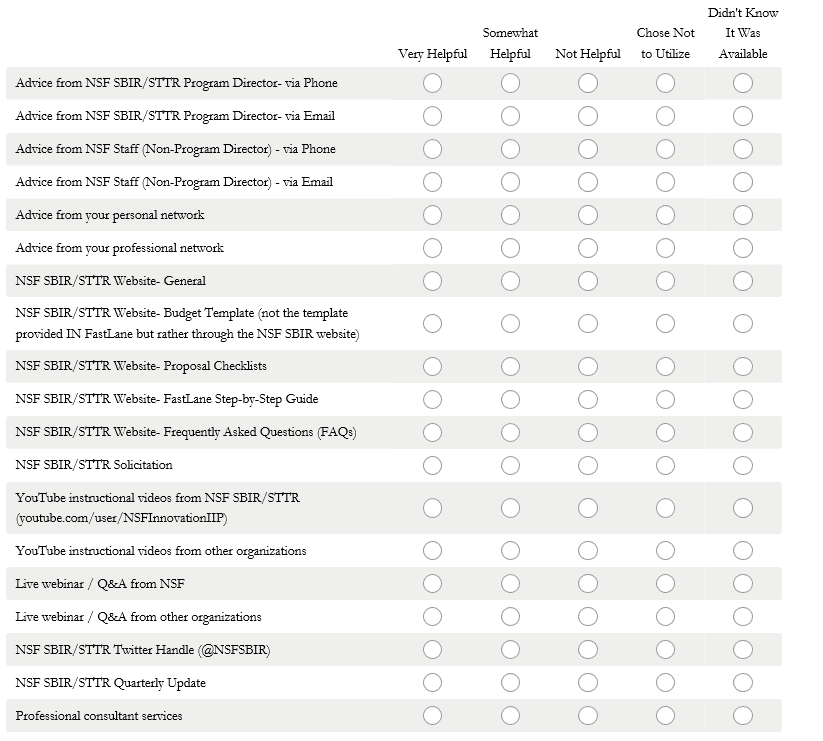823x741 pixels.
Task: Mark Didn't Know for FastLane Step-by-Step Guide
Action: 743,399
